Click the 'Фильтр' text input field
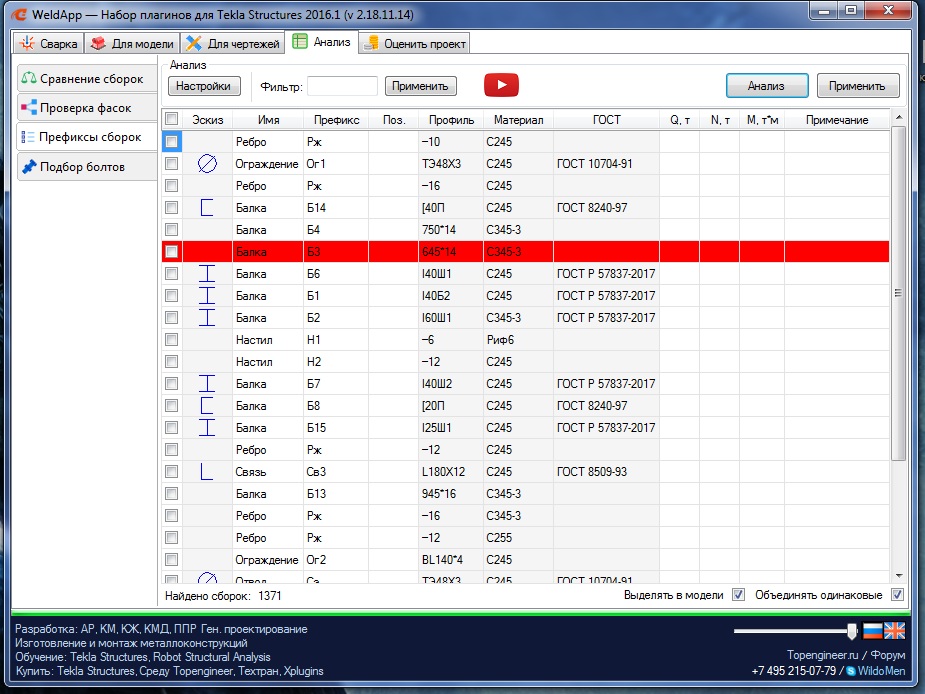The width and height of the screenshot is (925, 694). 342,86
